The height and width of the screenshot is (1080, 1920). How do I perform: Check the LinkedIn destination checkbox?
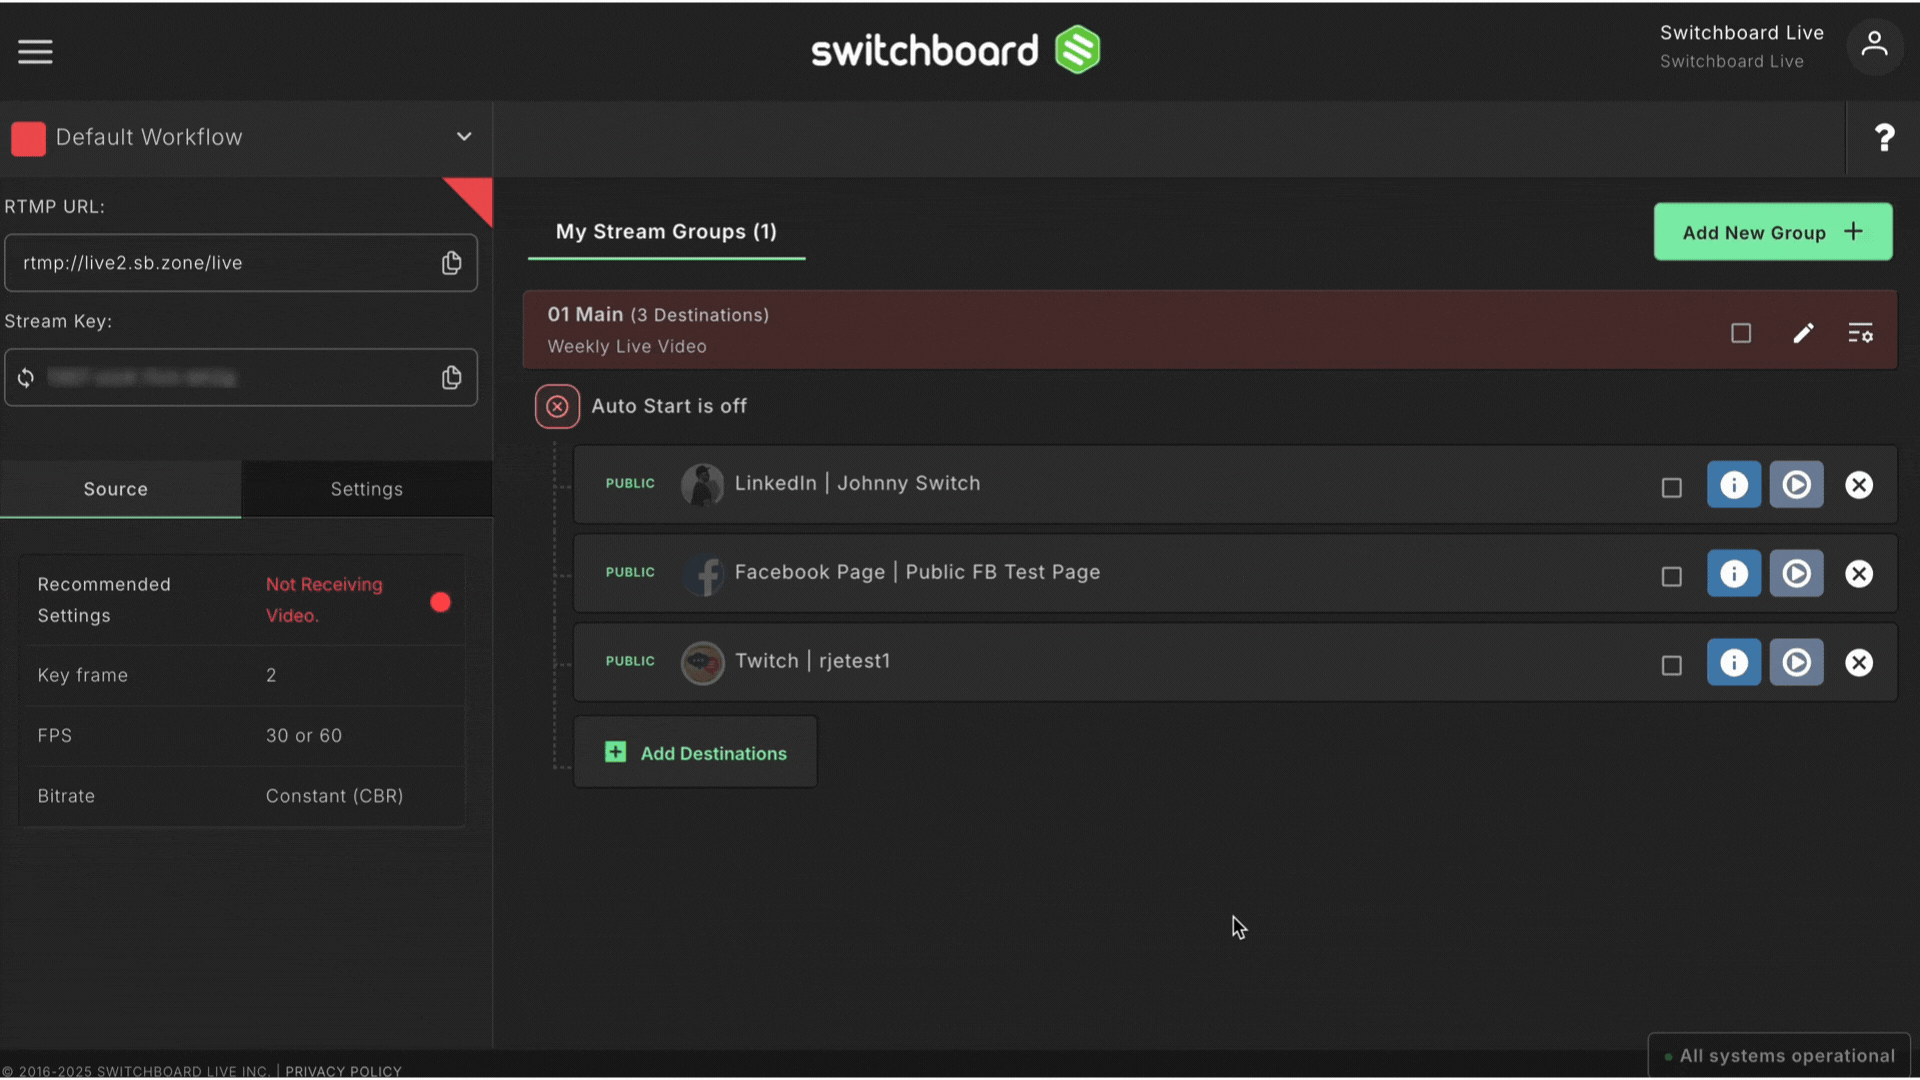(x=1671, y=488)
